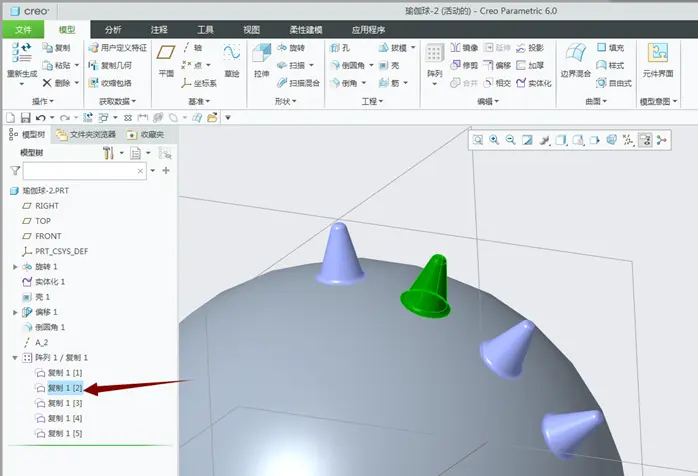
Task: Switch to the 分析 ribbon tab
Action: pos(113,30)
